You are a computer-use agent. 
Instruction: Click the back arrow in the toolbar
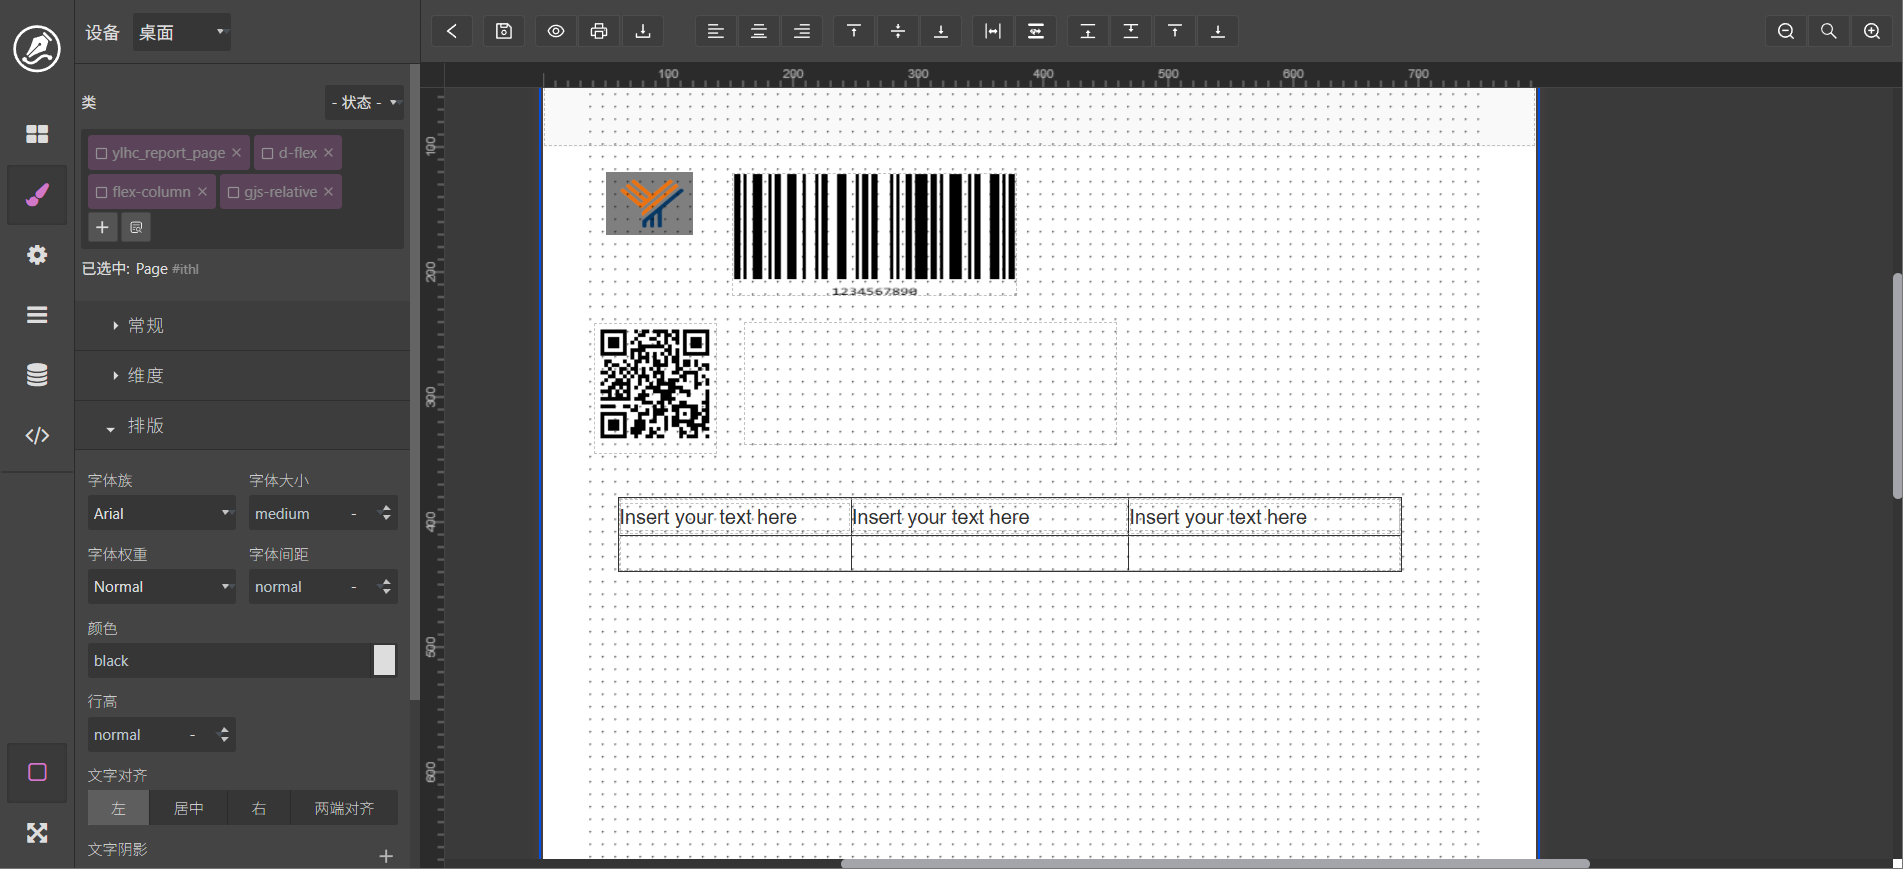pyautogui.click(x=452, y=31)
